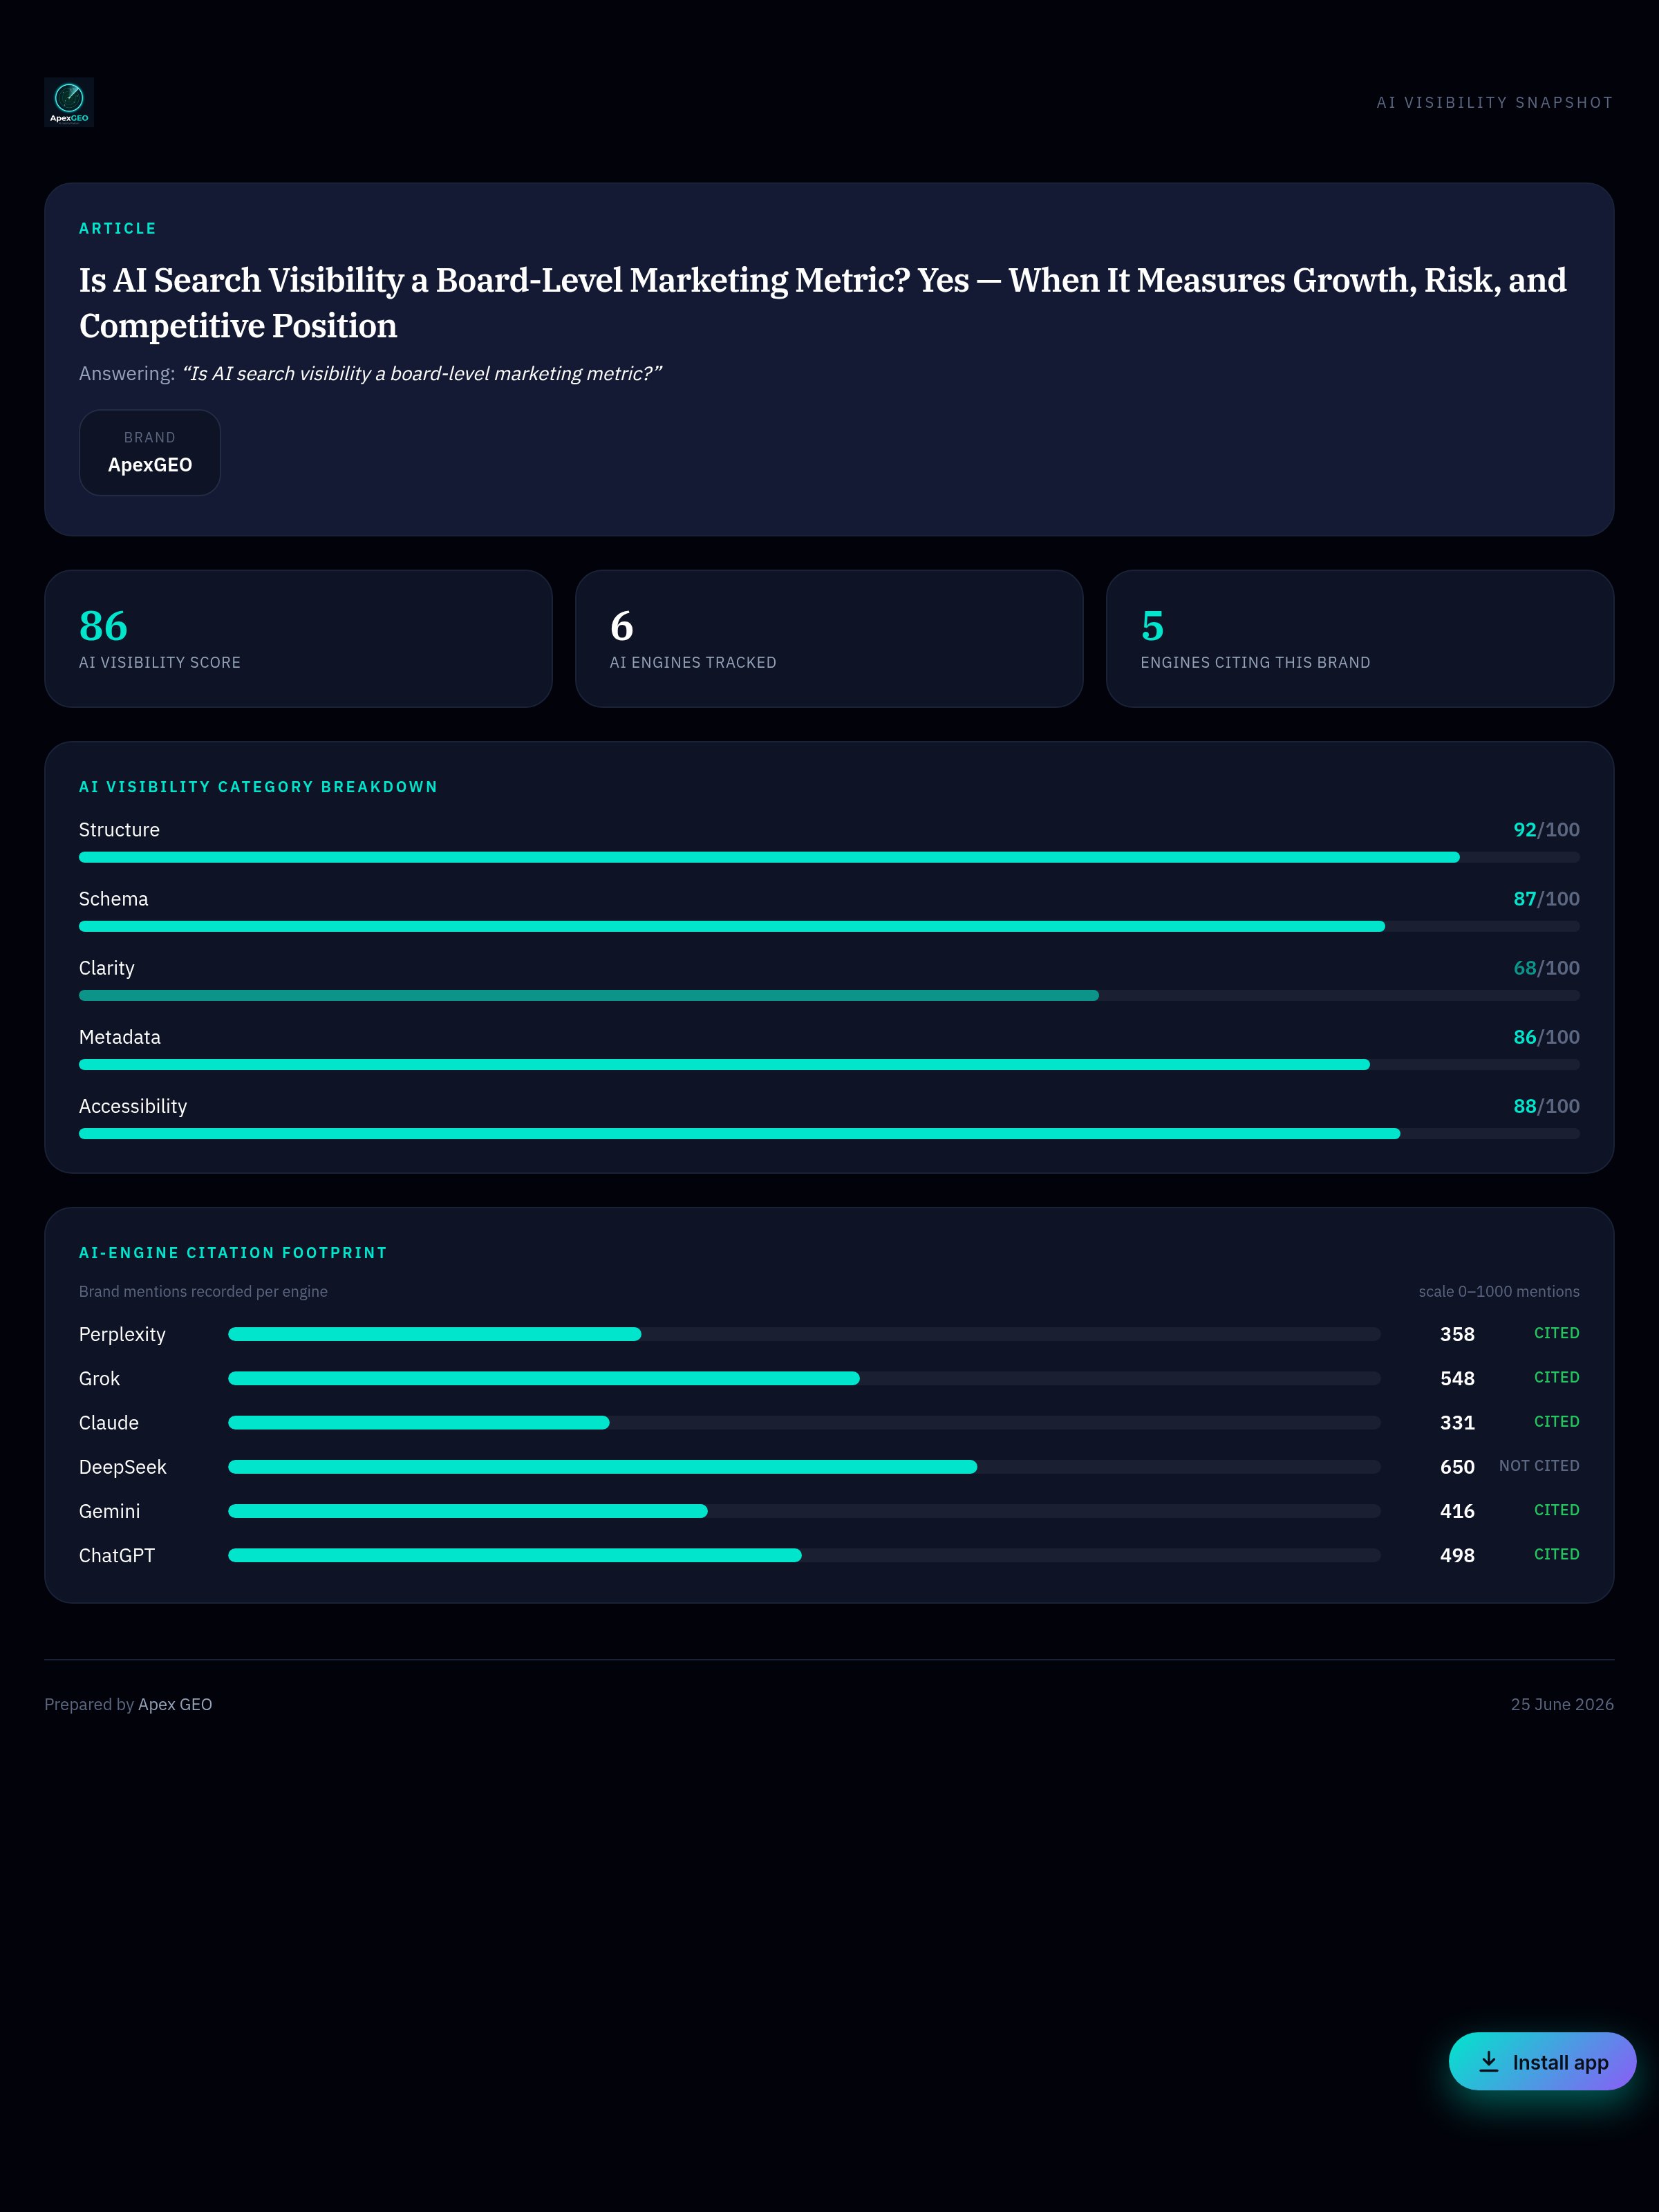Click the Clarity progress bar
Image resolution: width=1659 pixels, height=2212 pixels.
tap(829, 995)
